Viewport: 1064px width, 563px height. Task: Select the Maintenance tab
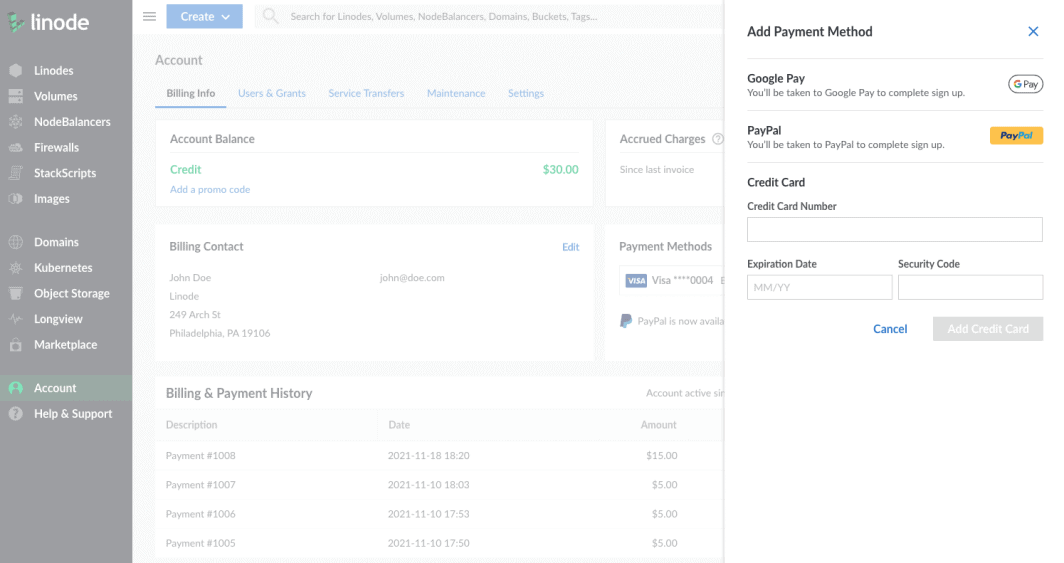tap(456, 93)
